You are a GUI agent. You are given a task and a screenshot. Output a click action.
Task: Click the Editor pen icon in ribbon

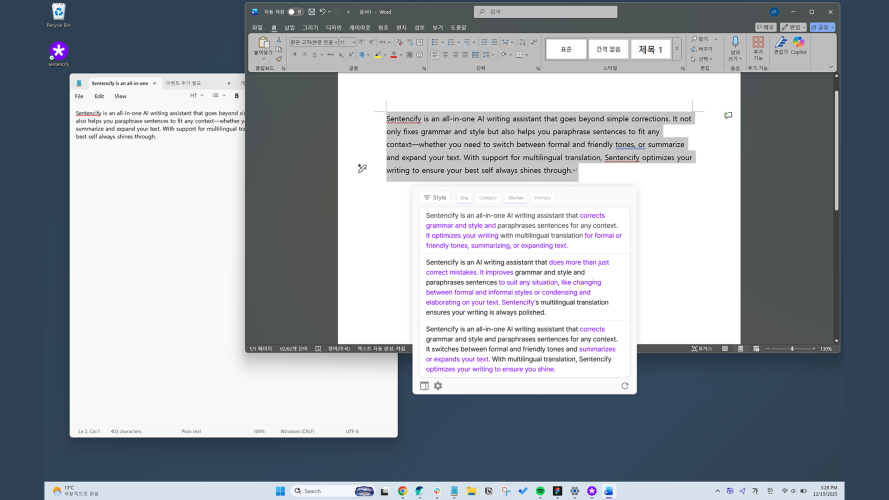point(781,43)
